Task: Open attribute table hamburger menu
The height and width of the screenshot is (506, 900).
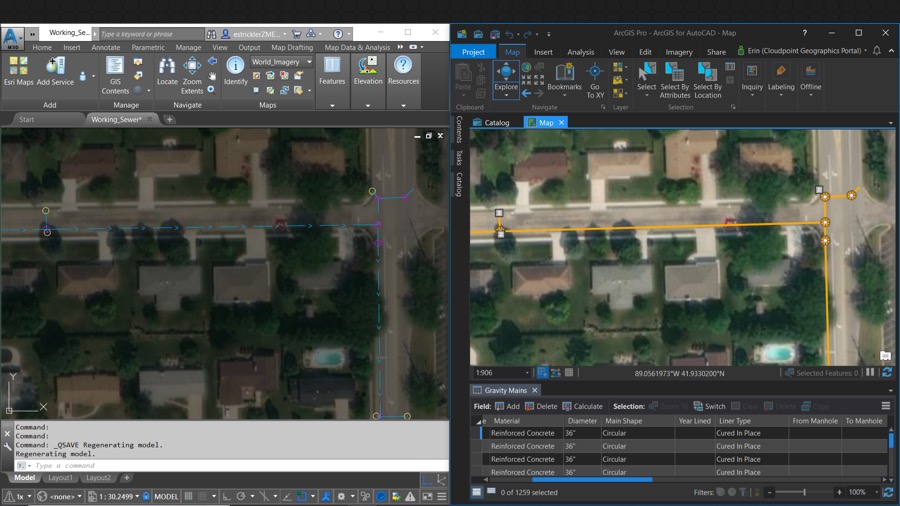Action: (886, 406)
